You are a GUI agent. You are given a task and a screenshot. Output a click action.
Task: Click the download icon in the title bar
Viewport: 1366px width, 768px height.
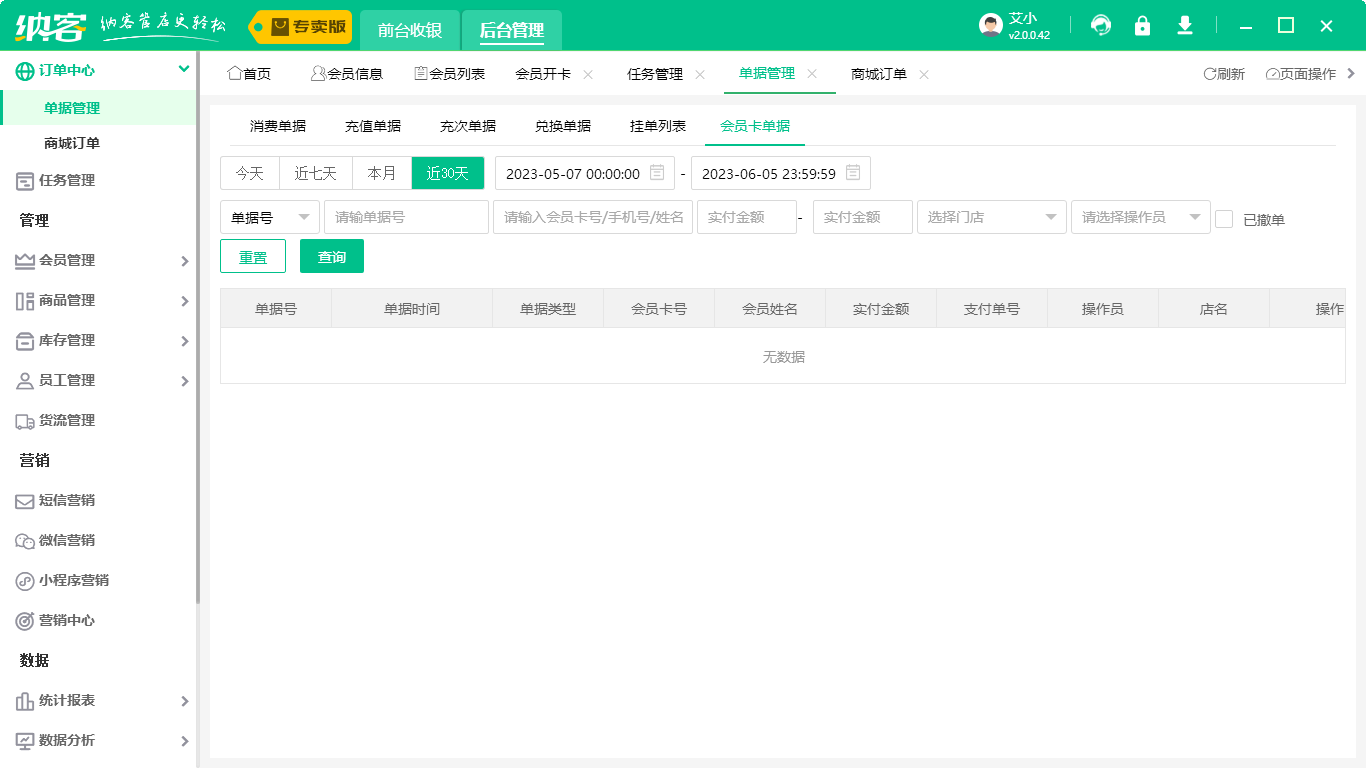[x=1184, y=25]
